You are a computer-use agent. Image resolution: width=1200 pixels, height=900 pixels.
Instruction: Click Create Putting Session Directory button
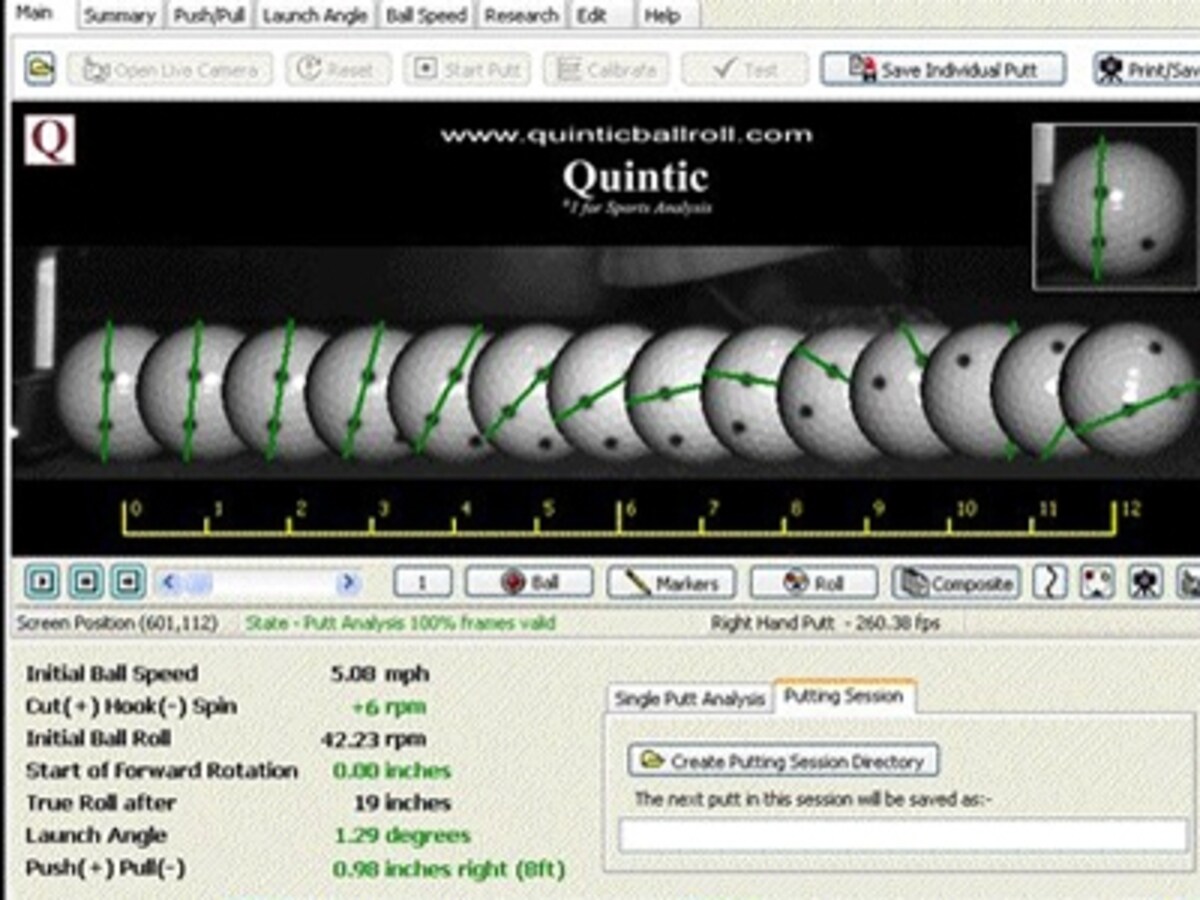(x=783, y=761)
